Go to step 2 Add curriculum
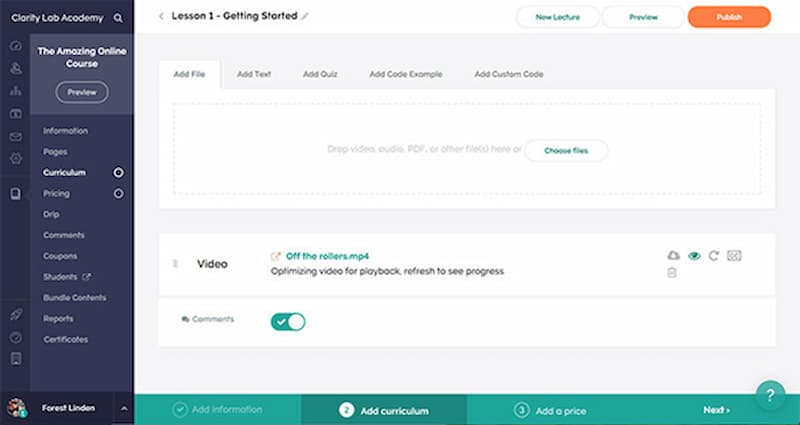The image size is (800, 425). click(384, 410)
